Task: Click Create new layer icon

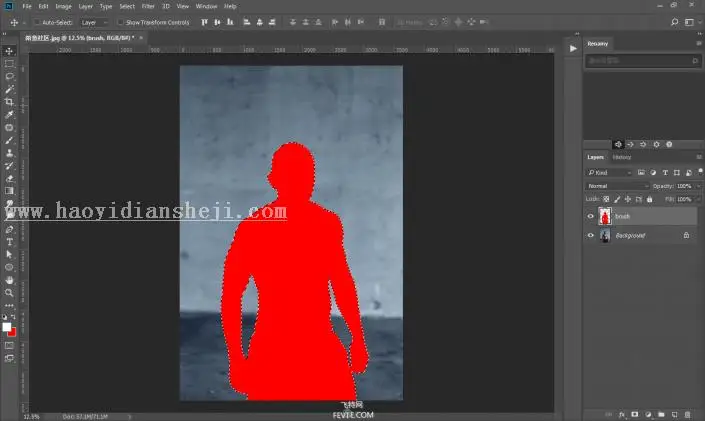Action: pyautogui.click(x=674, y=414)
